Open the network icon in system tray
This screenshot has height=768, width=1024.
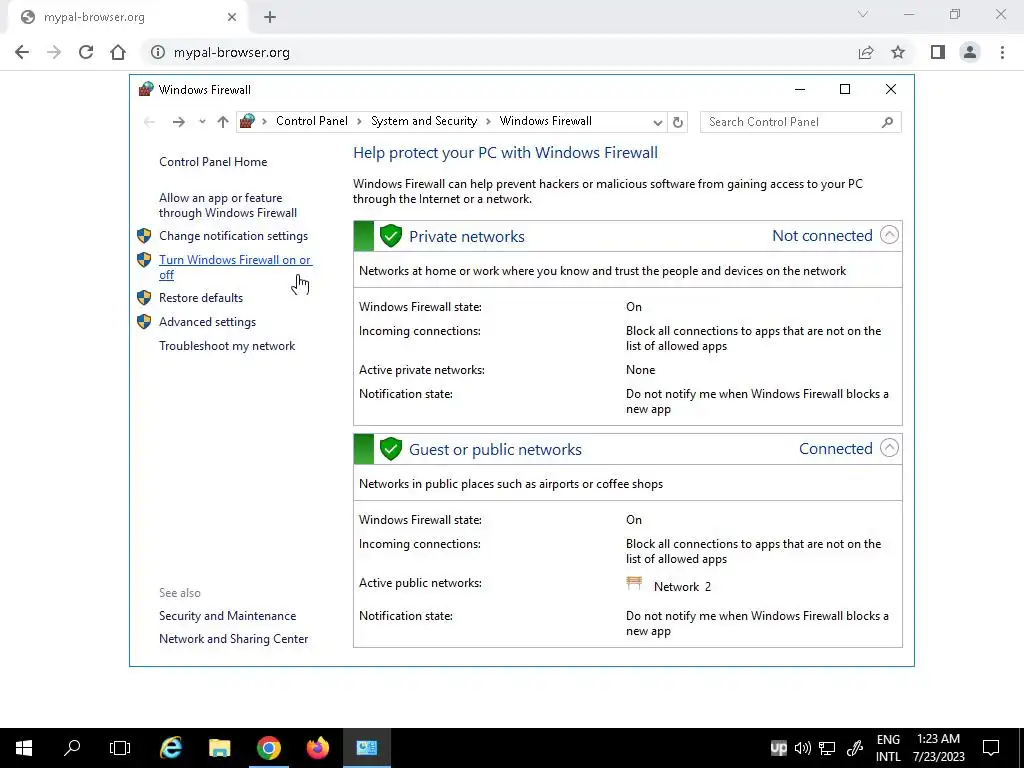[x=827, y=748]
